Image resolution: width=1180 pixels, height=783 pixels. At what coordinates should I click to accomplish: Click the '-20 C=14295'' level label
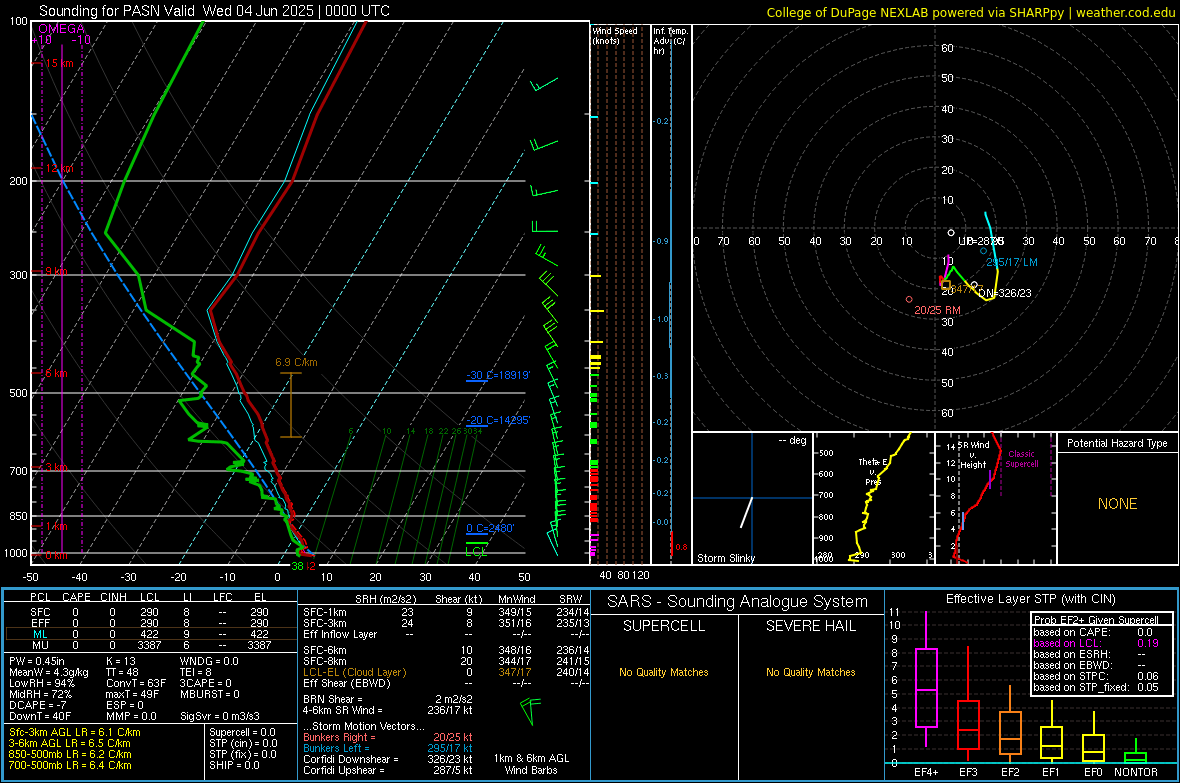[x=497, y=420]
